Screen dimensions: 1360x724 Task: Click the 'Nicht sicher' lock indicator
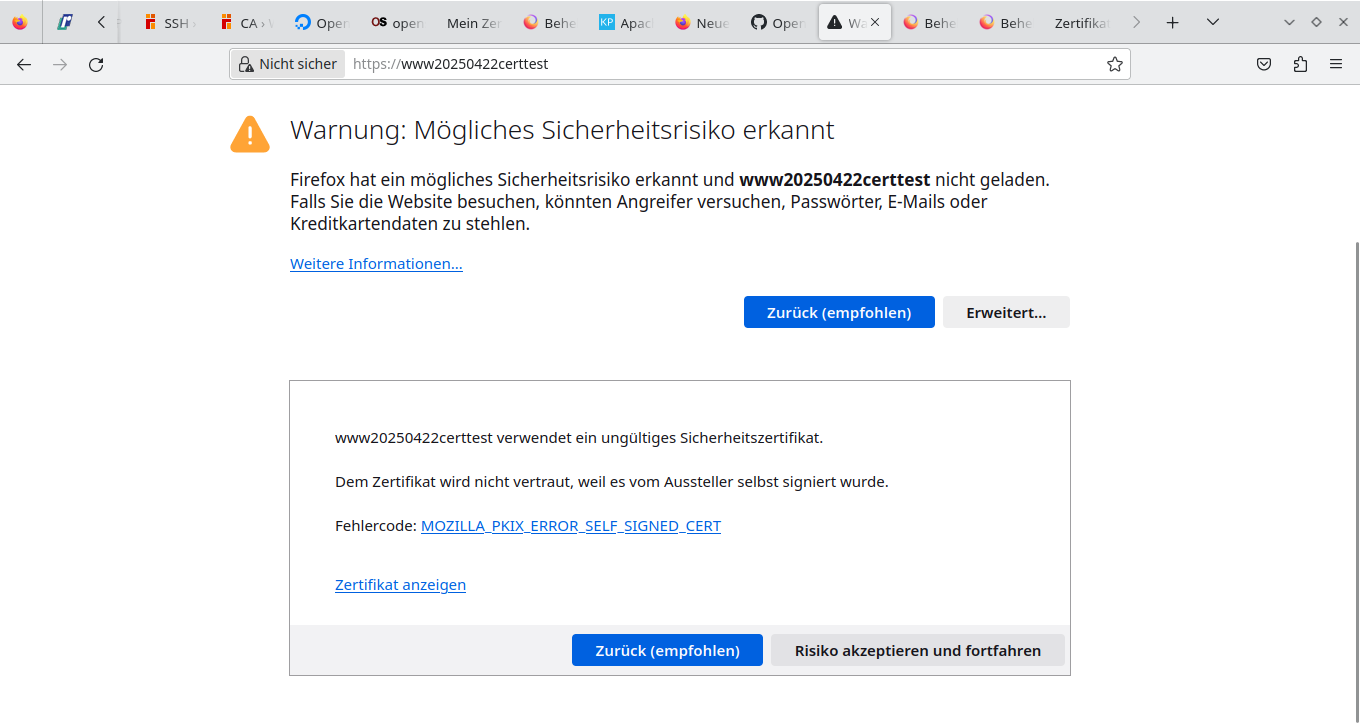coord(288,64)
